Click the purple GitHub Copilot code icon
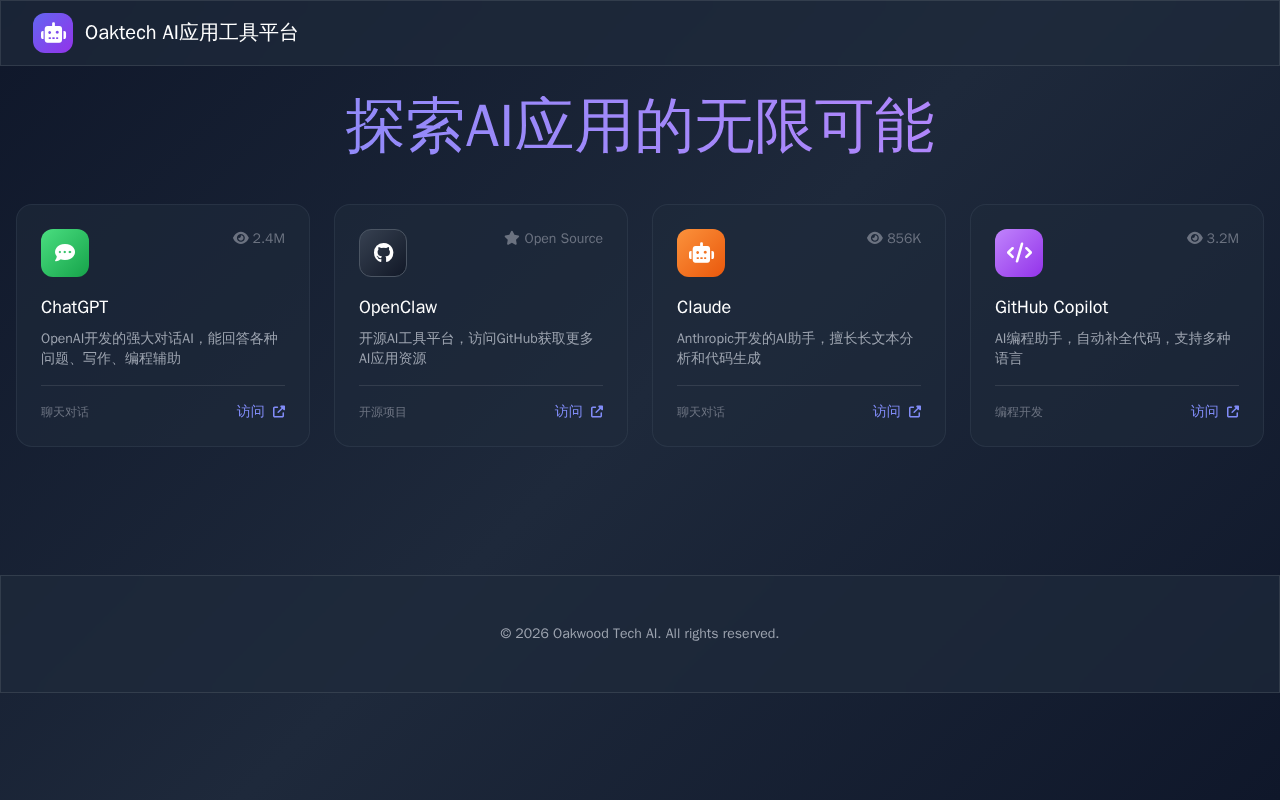This screenshot has height=800, width=1280. point(1019,253)
